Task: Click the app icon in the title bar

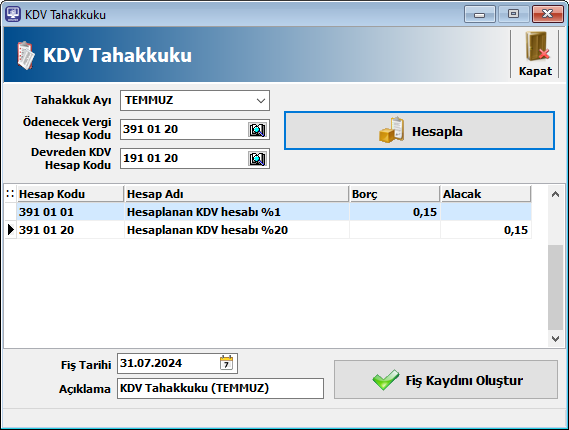Action: [13, 14]
